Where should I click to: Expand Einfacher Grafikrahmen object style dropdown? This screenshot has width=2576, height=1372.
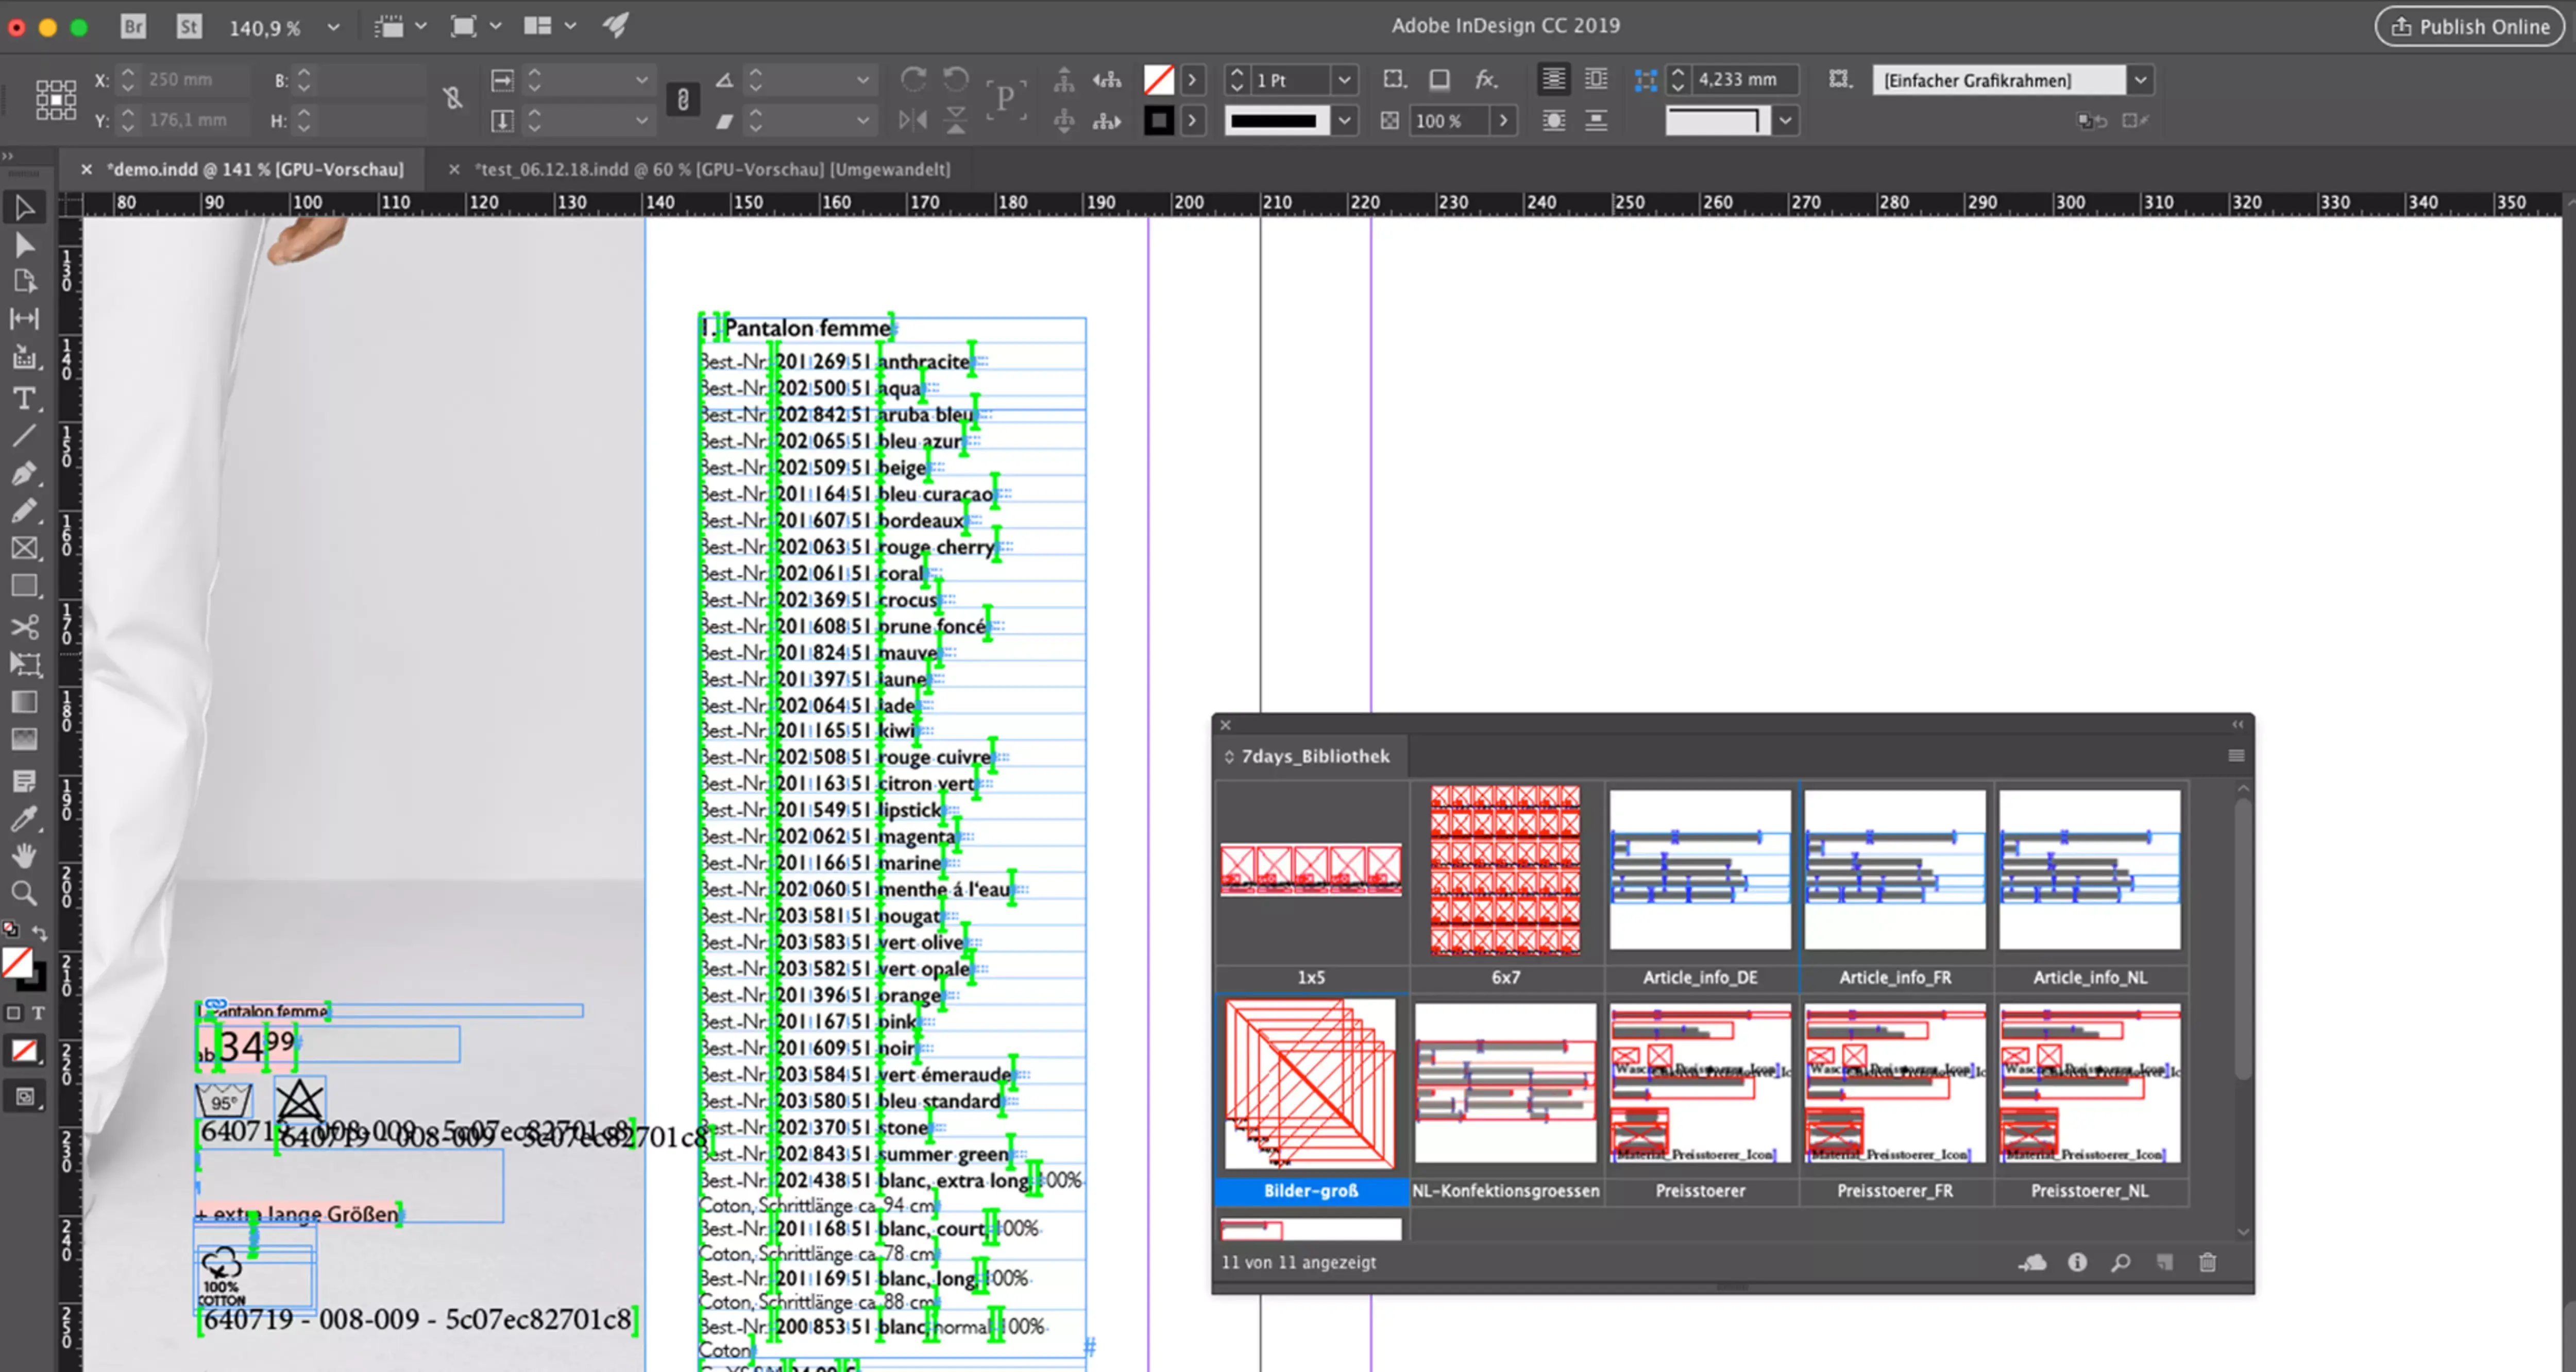coord(2140,80)
